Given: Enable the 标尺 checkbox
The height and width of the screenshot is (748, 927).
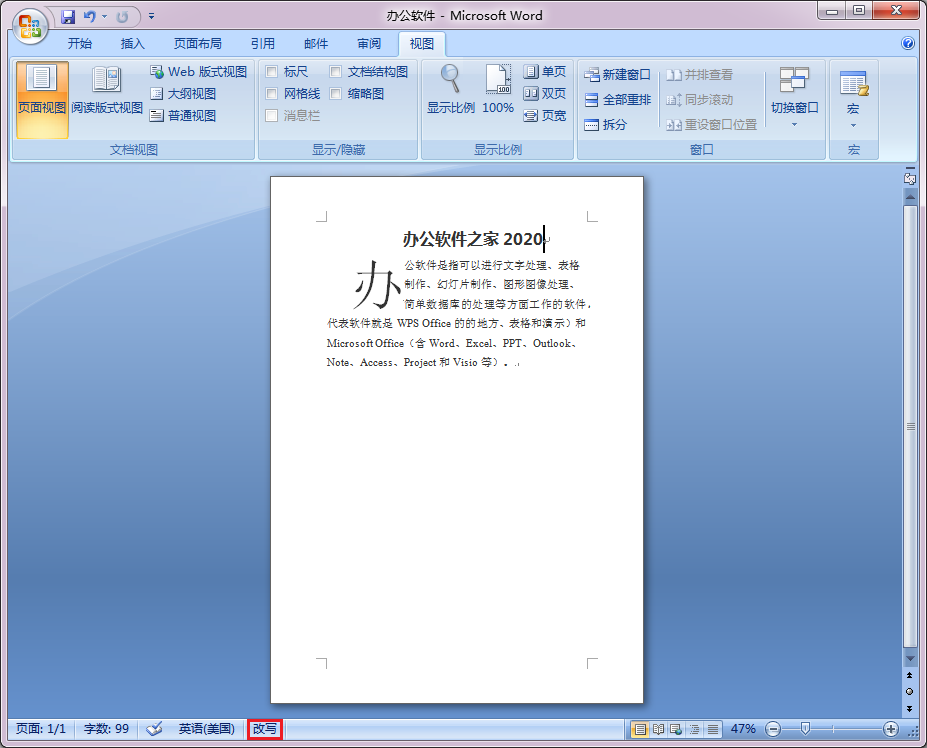Looking at the screenshot, I should tap(272, 72).
